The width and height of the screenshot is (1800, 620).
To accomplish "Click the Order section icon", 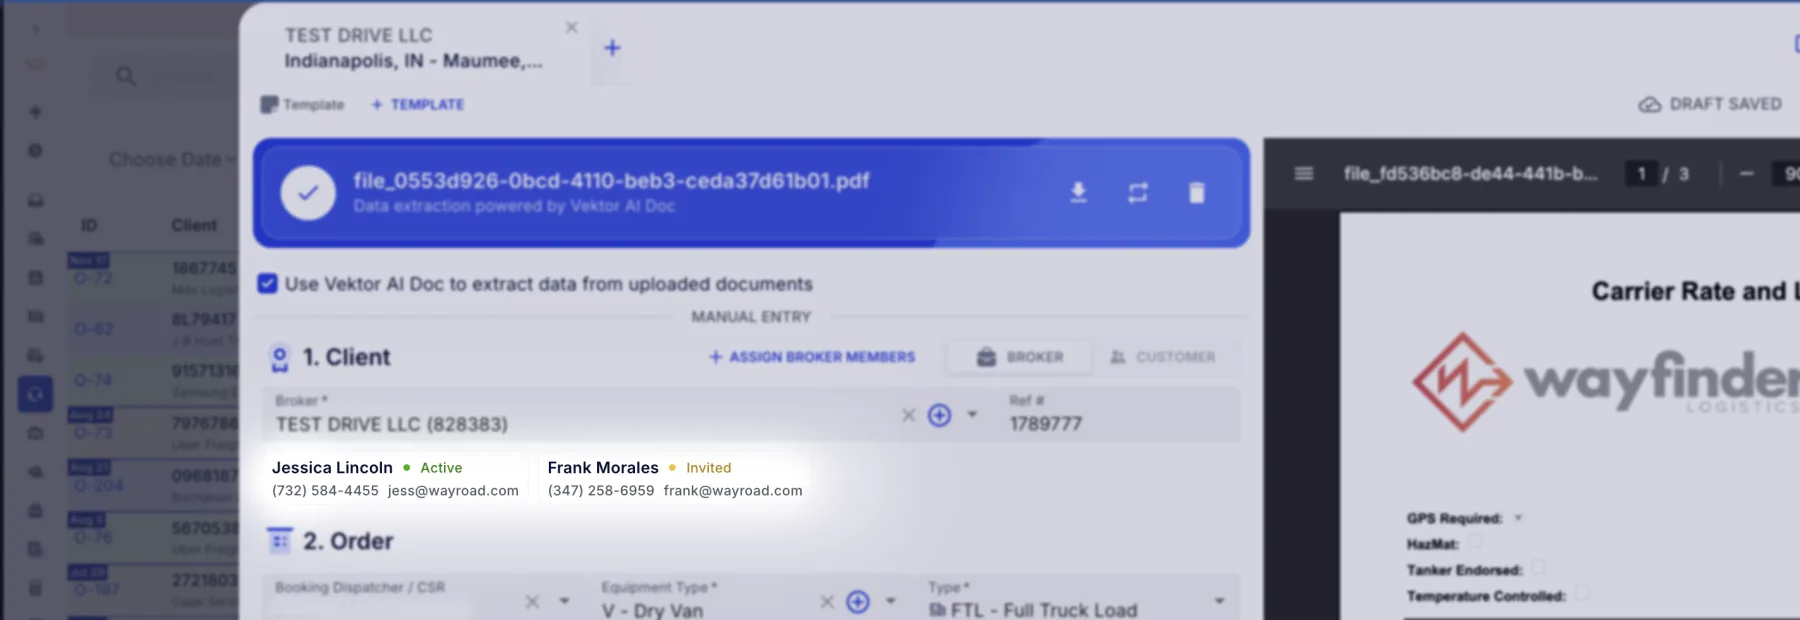I will (x=280, y=541).
